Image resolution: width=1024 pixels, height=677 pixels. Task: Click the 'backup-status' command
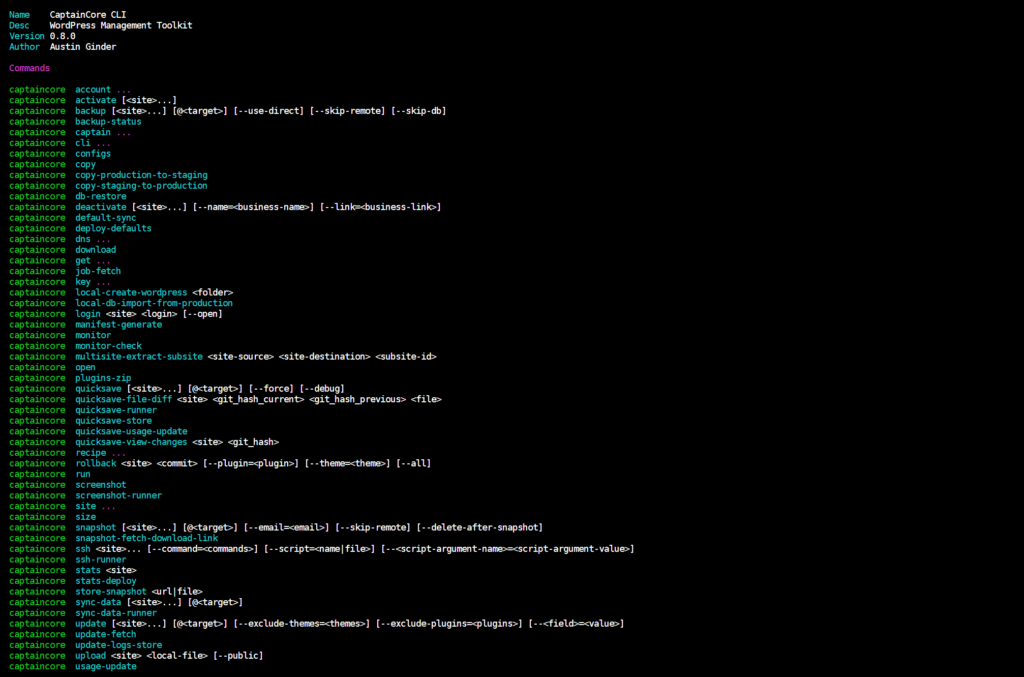point(108,121)
